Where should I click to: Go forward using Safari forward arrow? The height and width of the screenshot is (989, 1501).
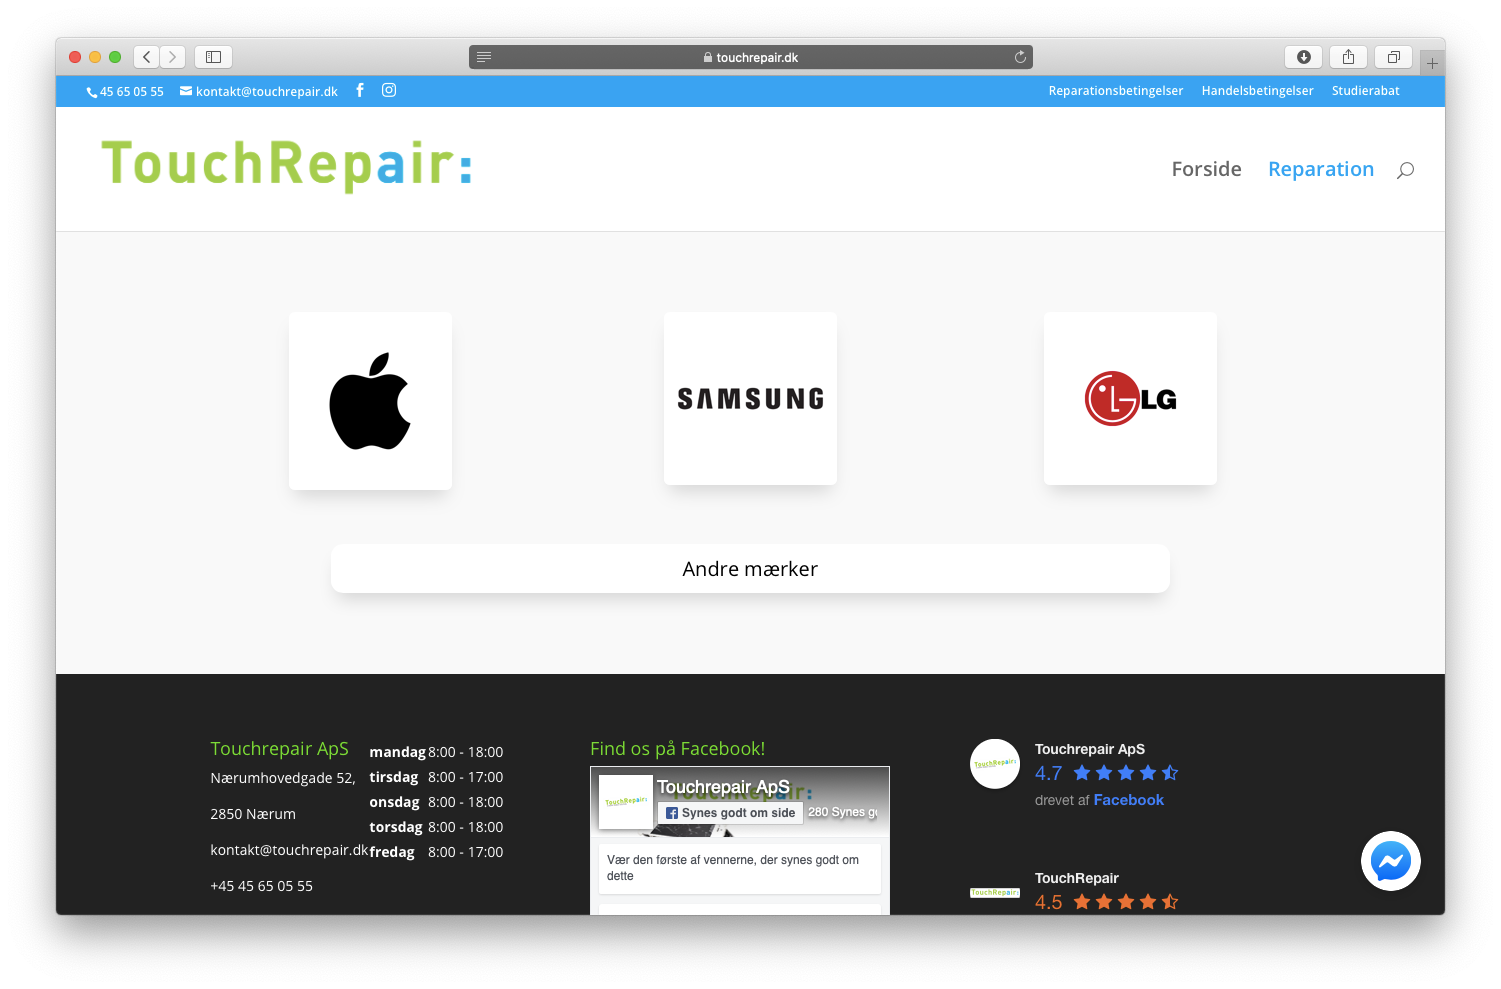172,57
